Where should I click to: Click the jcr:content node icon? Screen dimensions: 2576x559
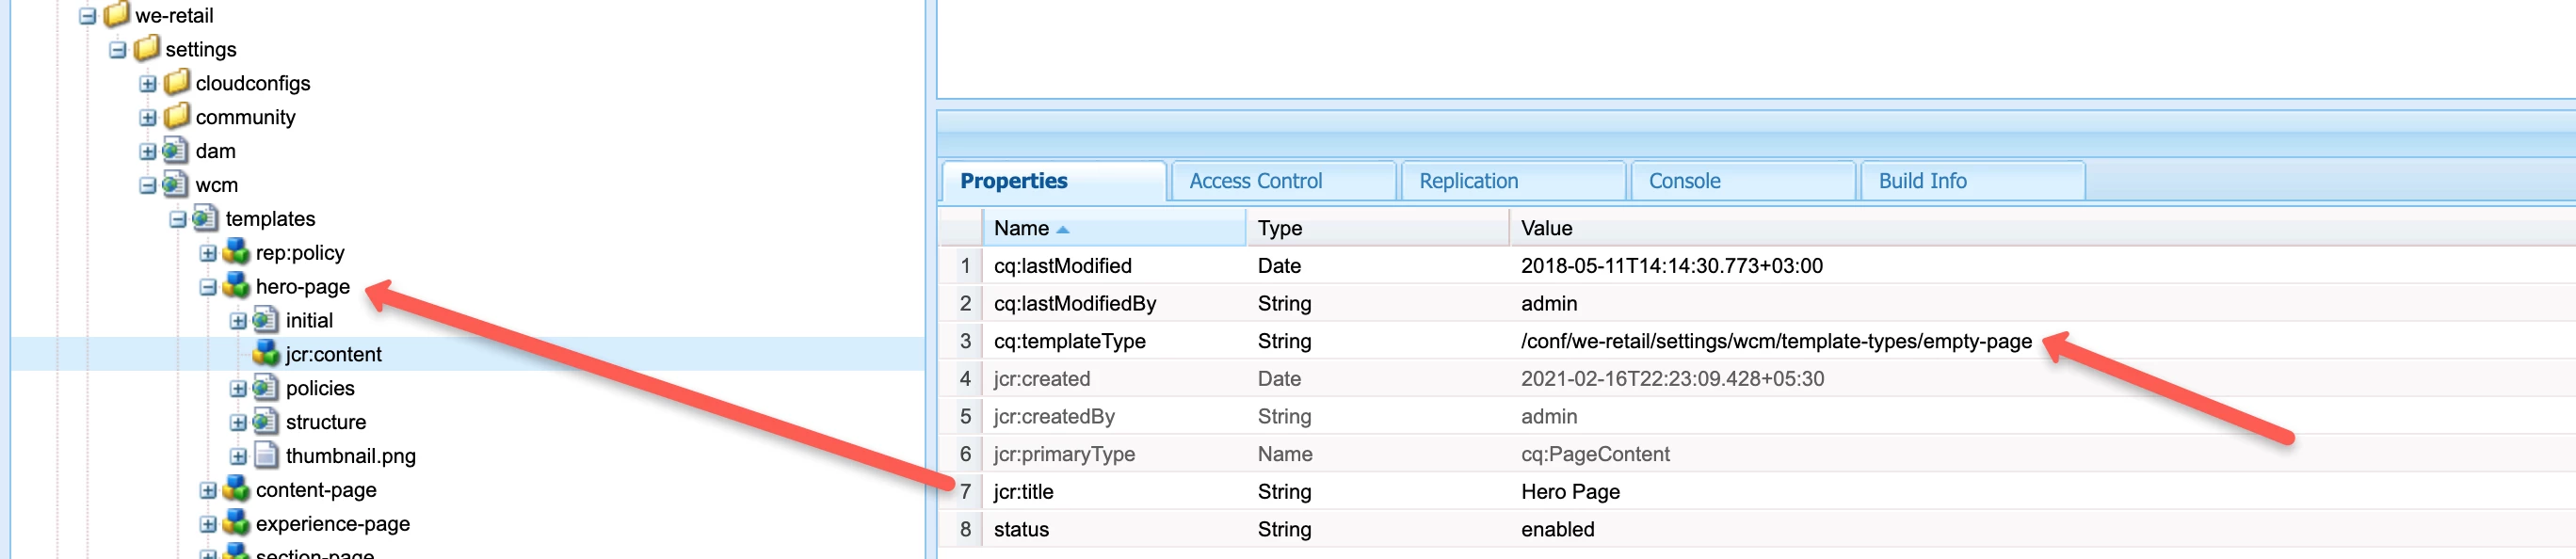coord(266,353)
